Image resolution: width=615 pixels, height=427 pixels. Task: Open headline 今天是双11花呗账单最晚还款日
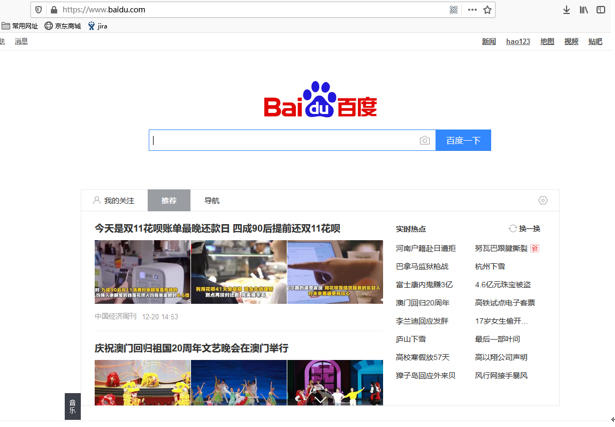[217, 228]
